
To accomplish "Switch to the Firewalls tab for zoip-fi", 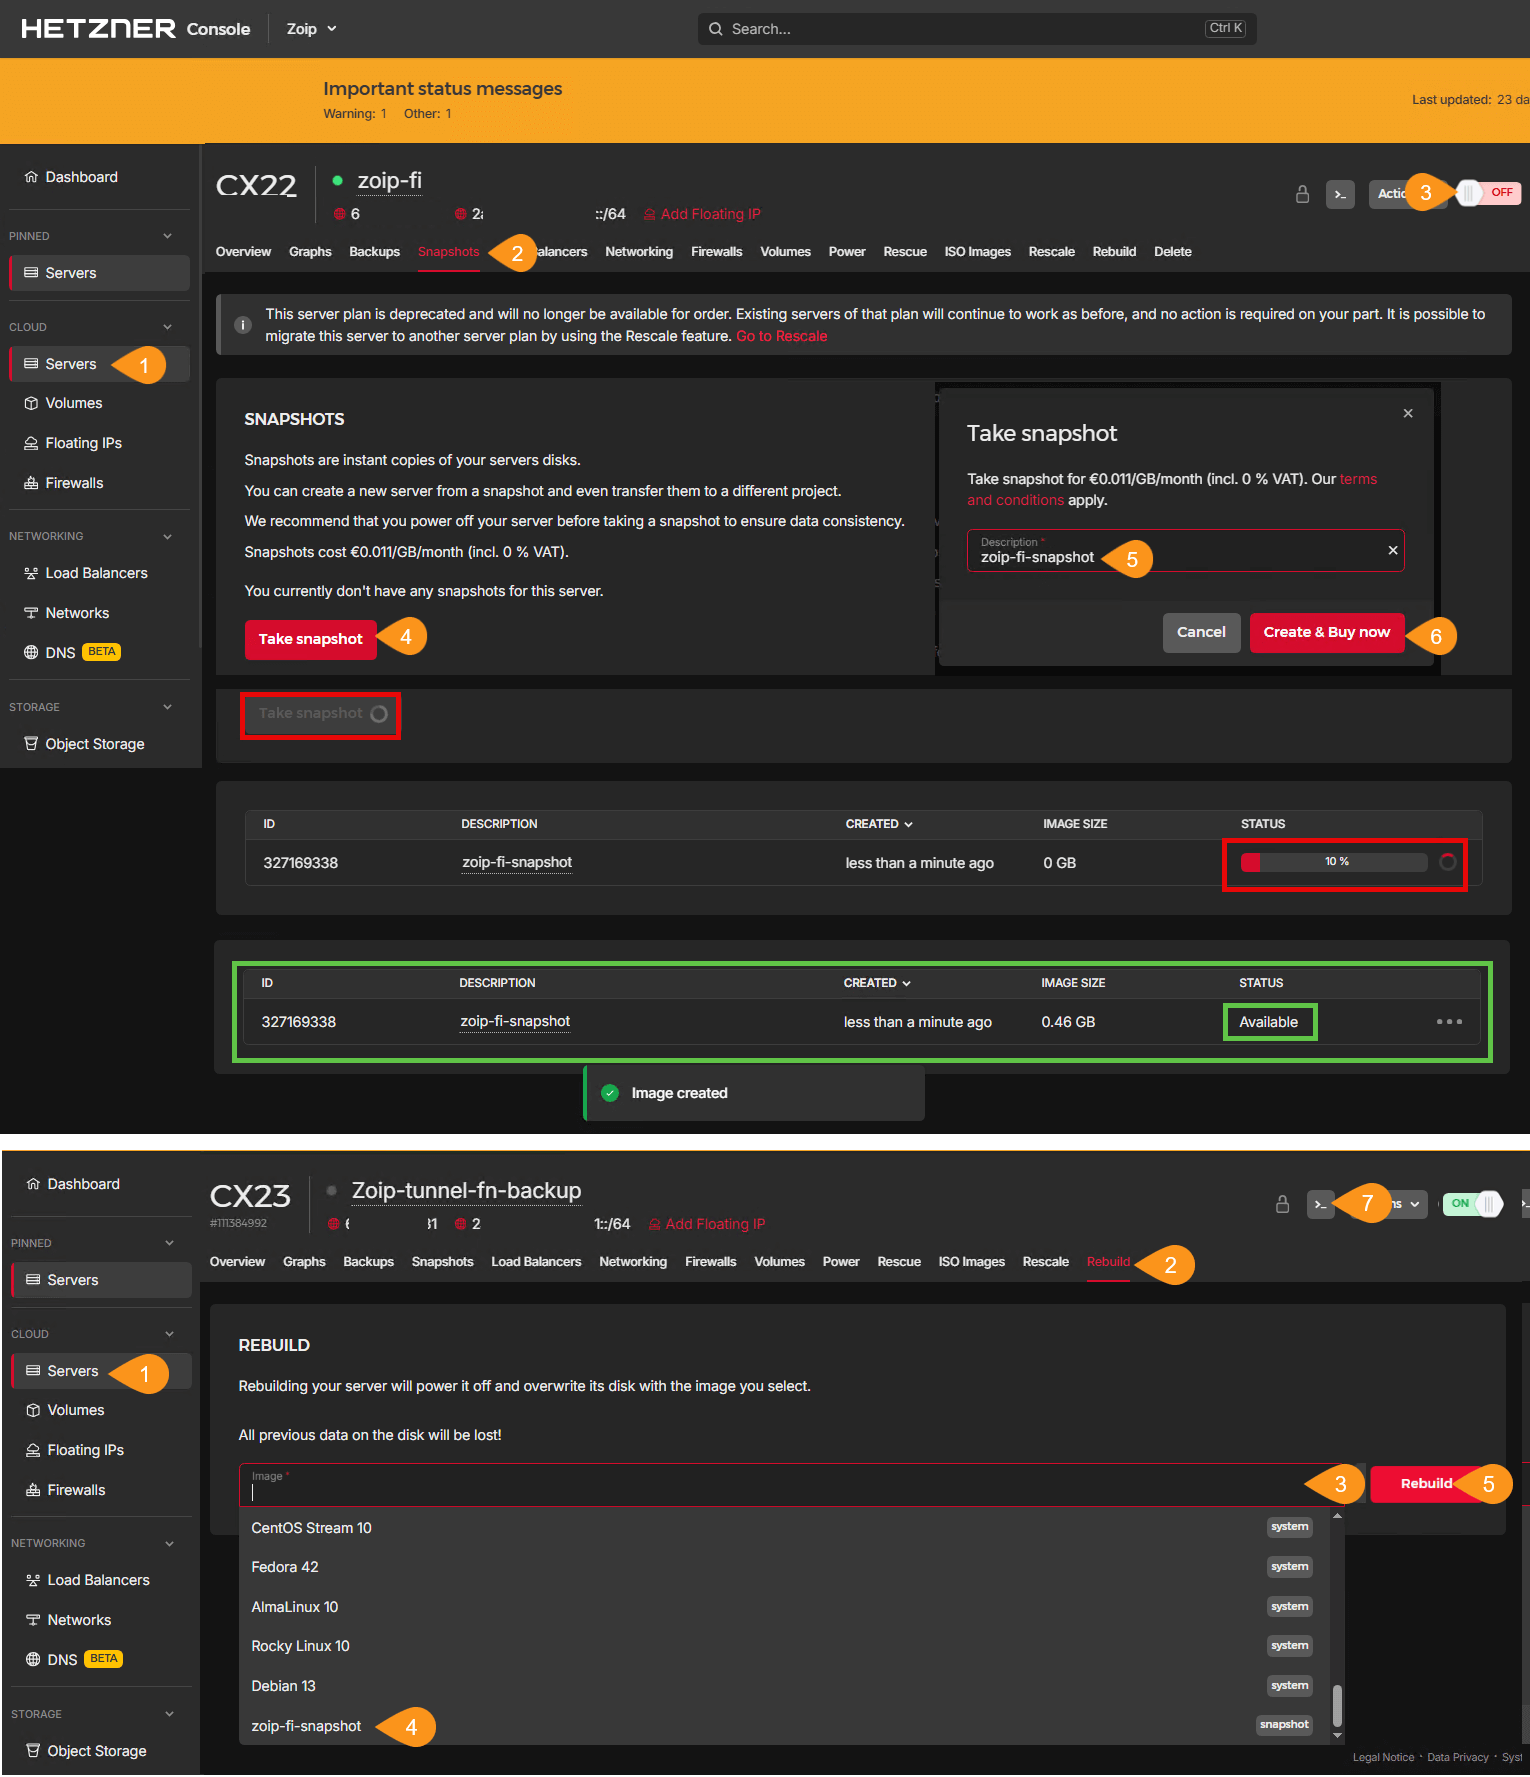I will pyautogui.click(x=716, y=252).
